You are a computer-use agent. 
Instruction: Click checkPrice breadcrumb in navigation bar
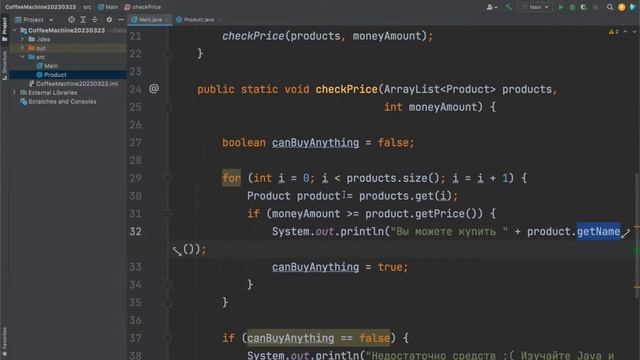click(143, 7)
